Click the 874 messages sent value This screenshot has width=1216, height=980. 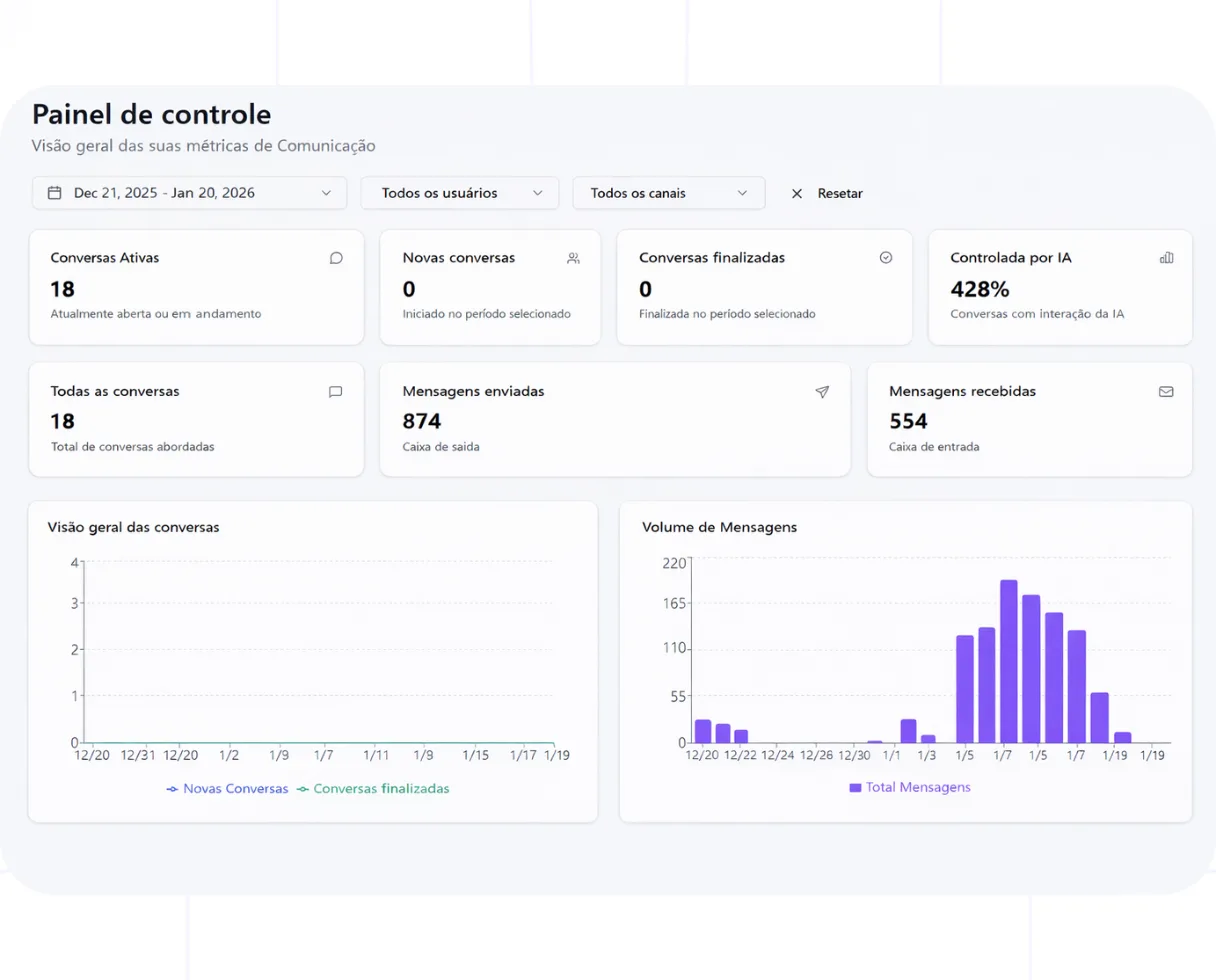[422, 421]
